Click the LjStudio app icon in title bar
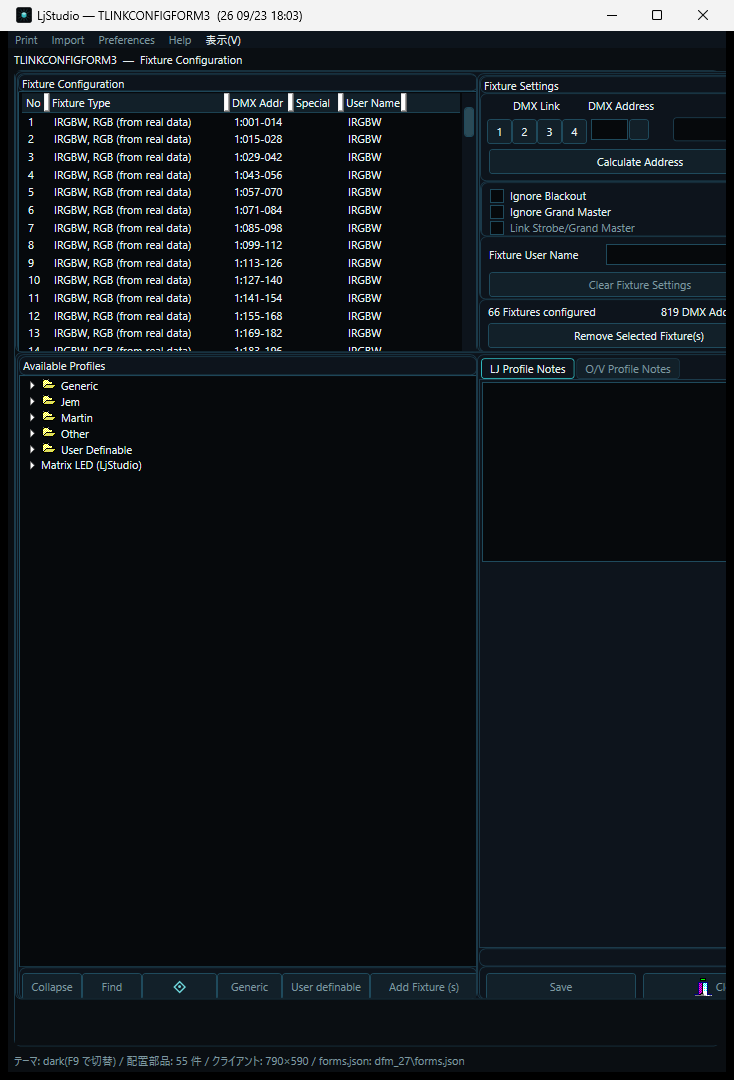Image resolution: width=734 pixels, height=1080 pixels. tap(24, 15)
